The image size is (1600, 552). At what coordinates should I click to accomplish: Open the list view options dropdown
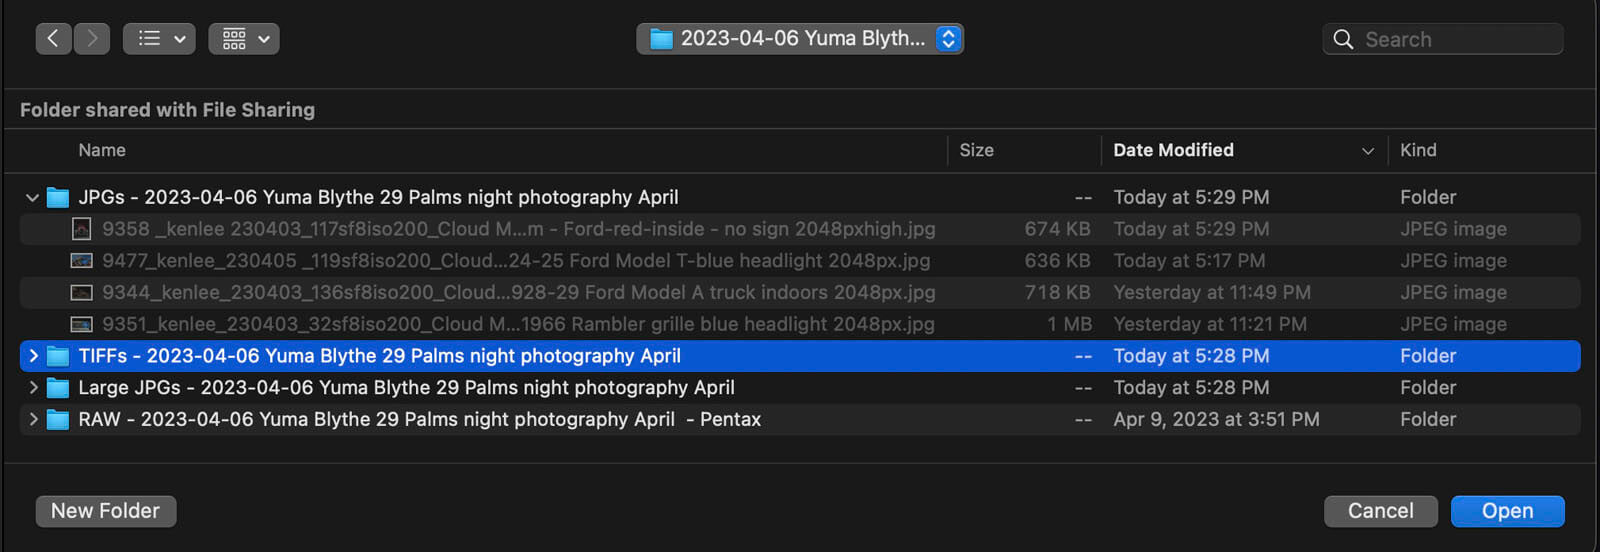coord(159,39)
